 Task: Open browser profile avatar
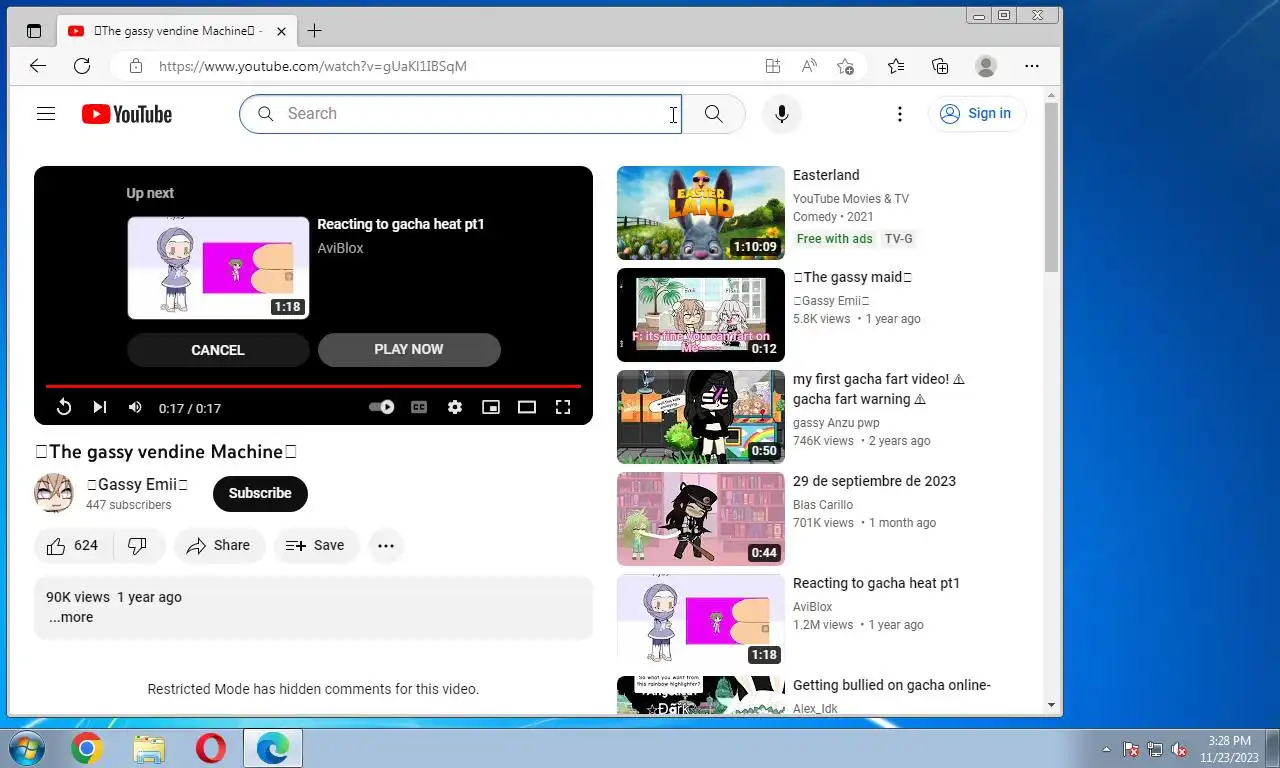[x=986, y=66]
